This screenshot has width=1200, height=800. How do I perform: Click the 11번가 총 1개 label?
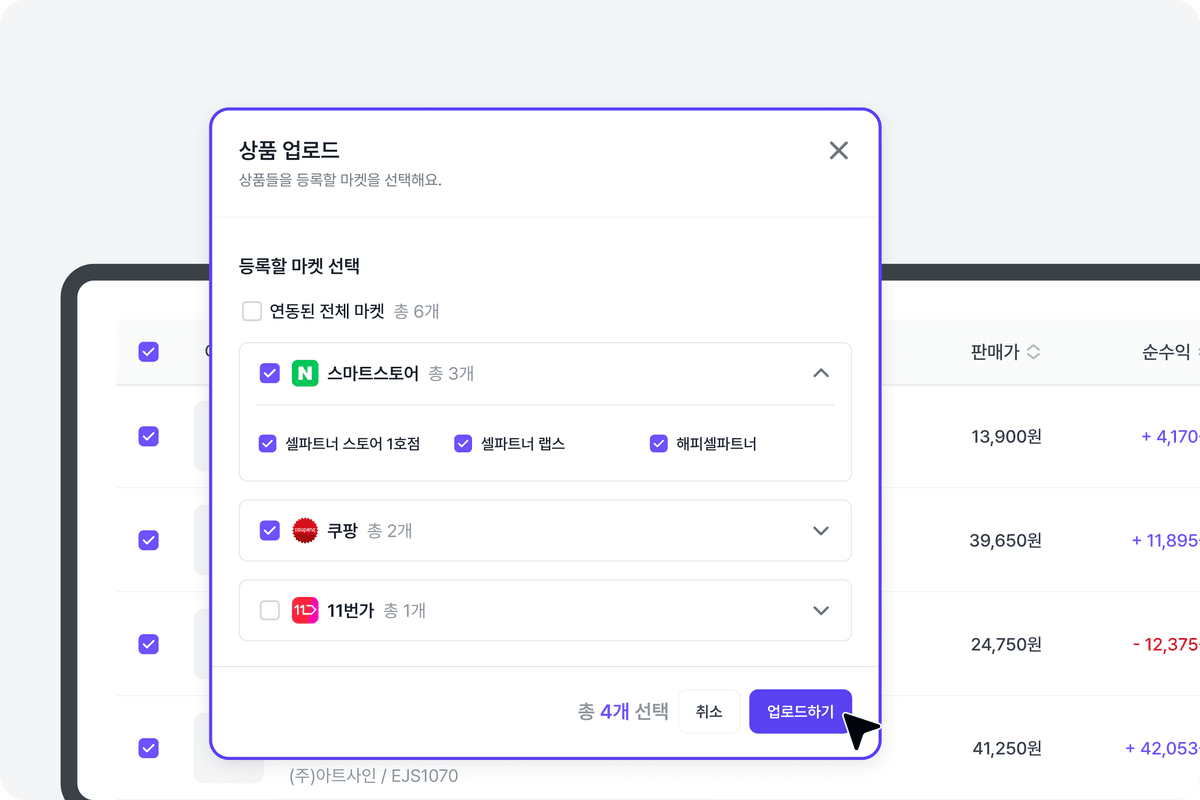[377, 610]
